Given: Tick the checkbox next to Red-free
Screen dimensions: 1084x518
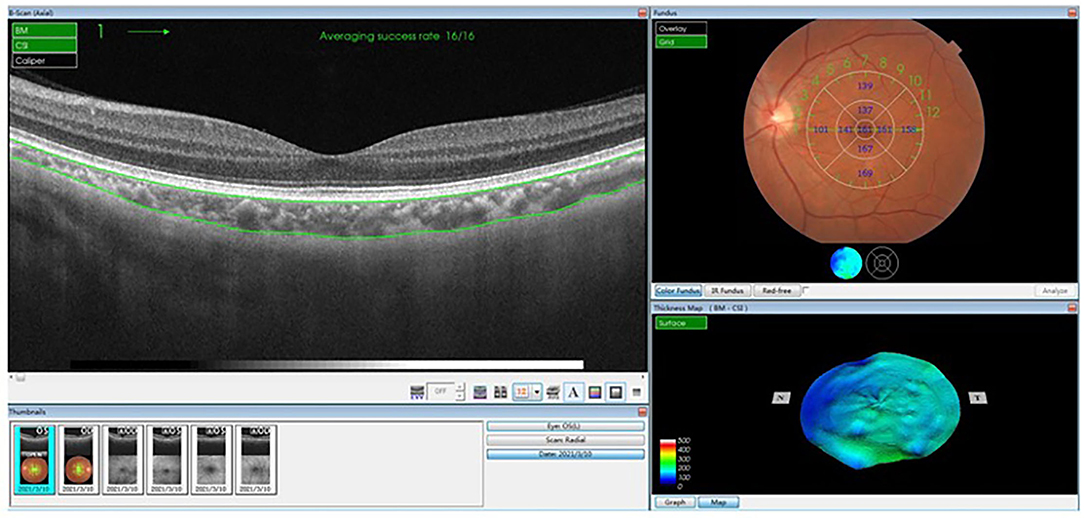Looking at the screenshot, I should (806, 290).
